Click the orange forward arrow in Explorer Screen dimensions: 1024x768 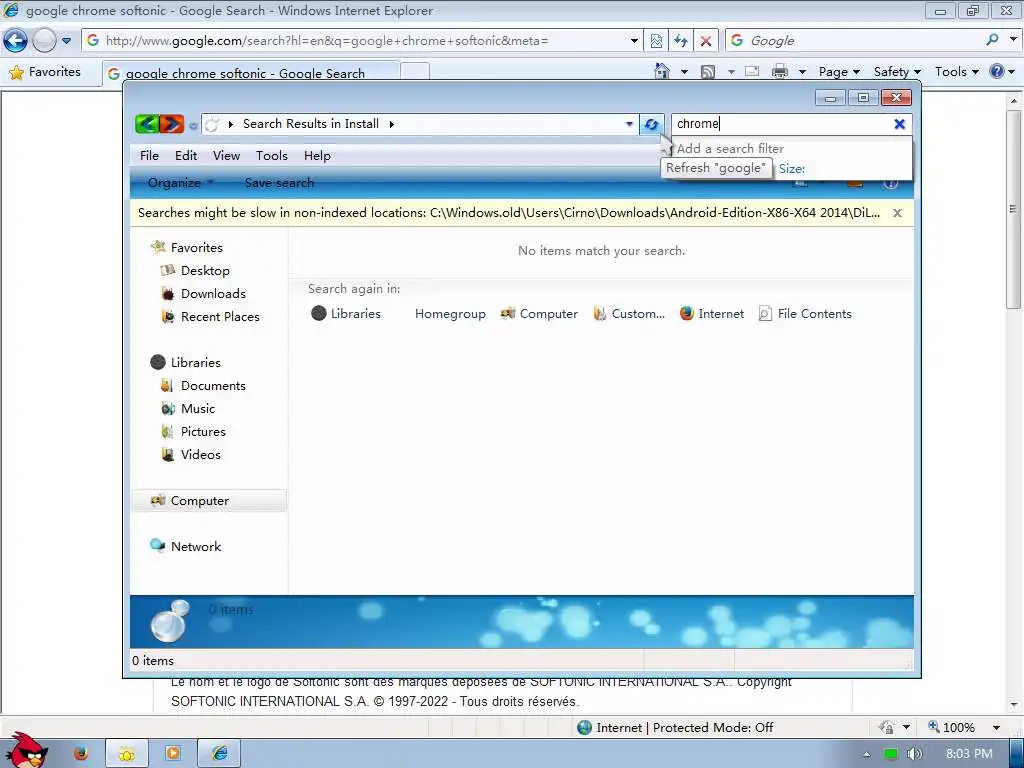(x=172, y=123)
